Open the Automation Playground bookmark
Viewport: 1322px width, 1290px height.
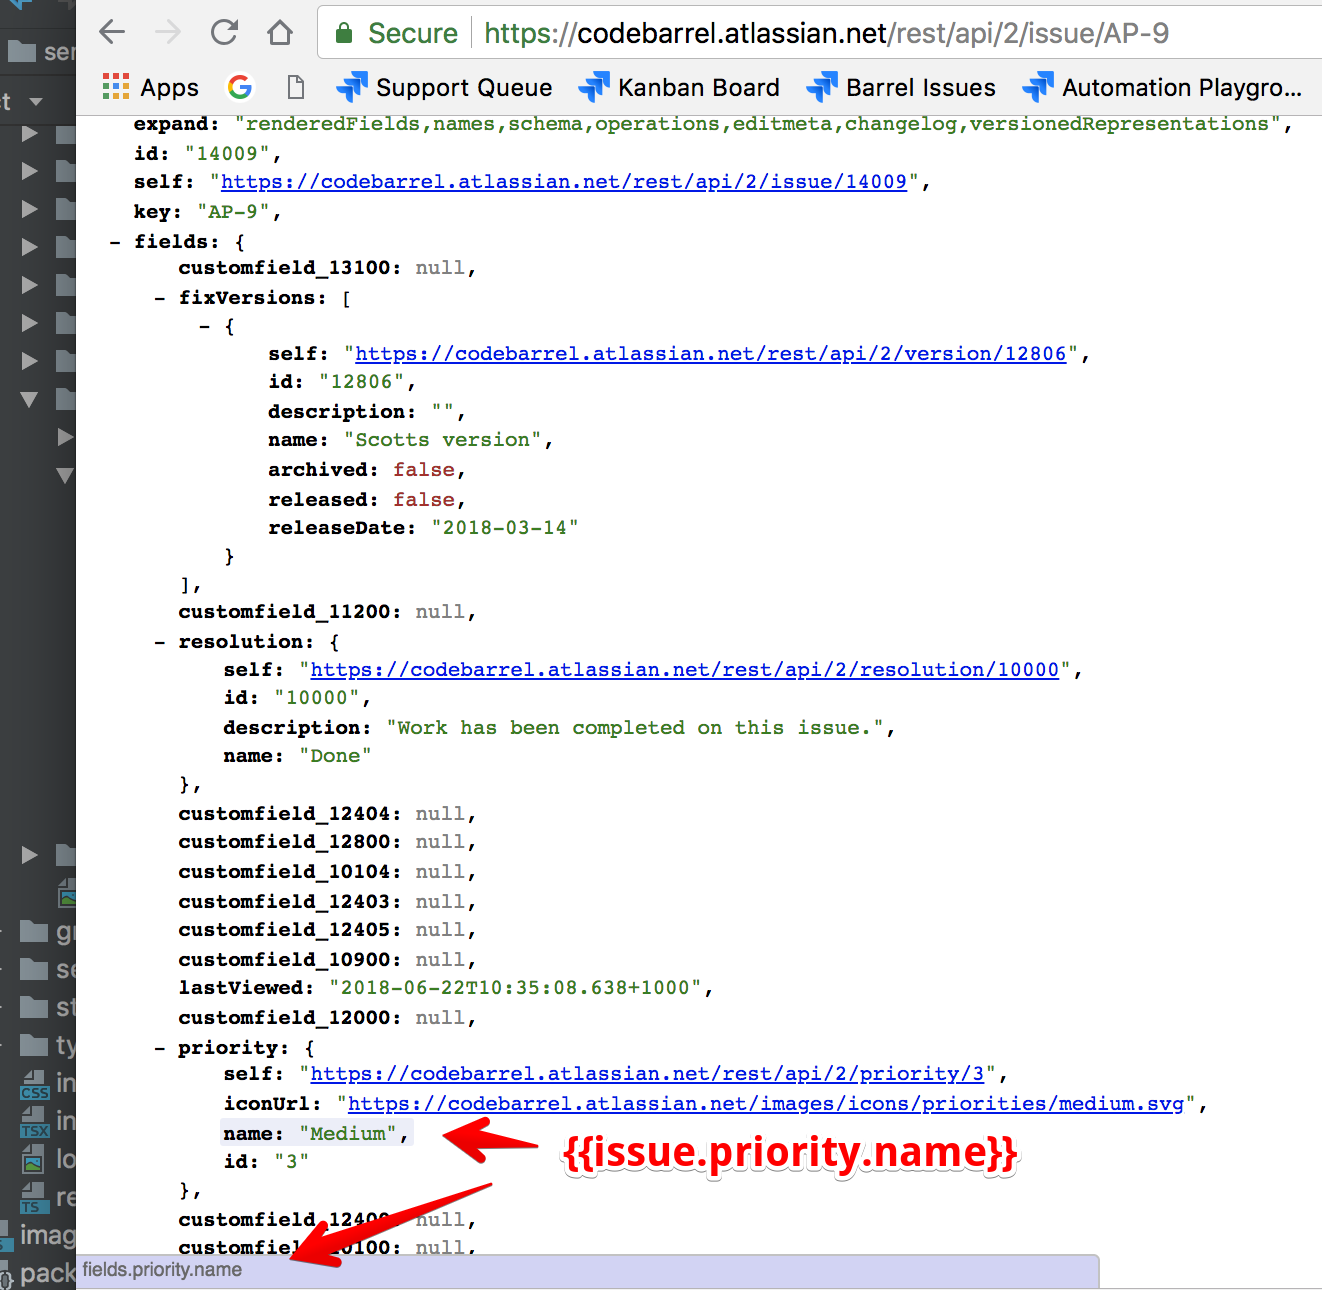(x=1163, y=88)
